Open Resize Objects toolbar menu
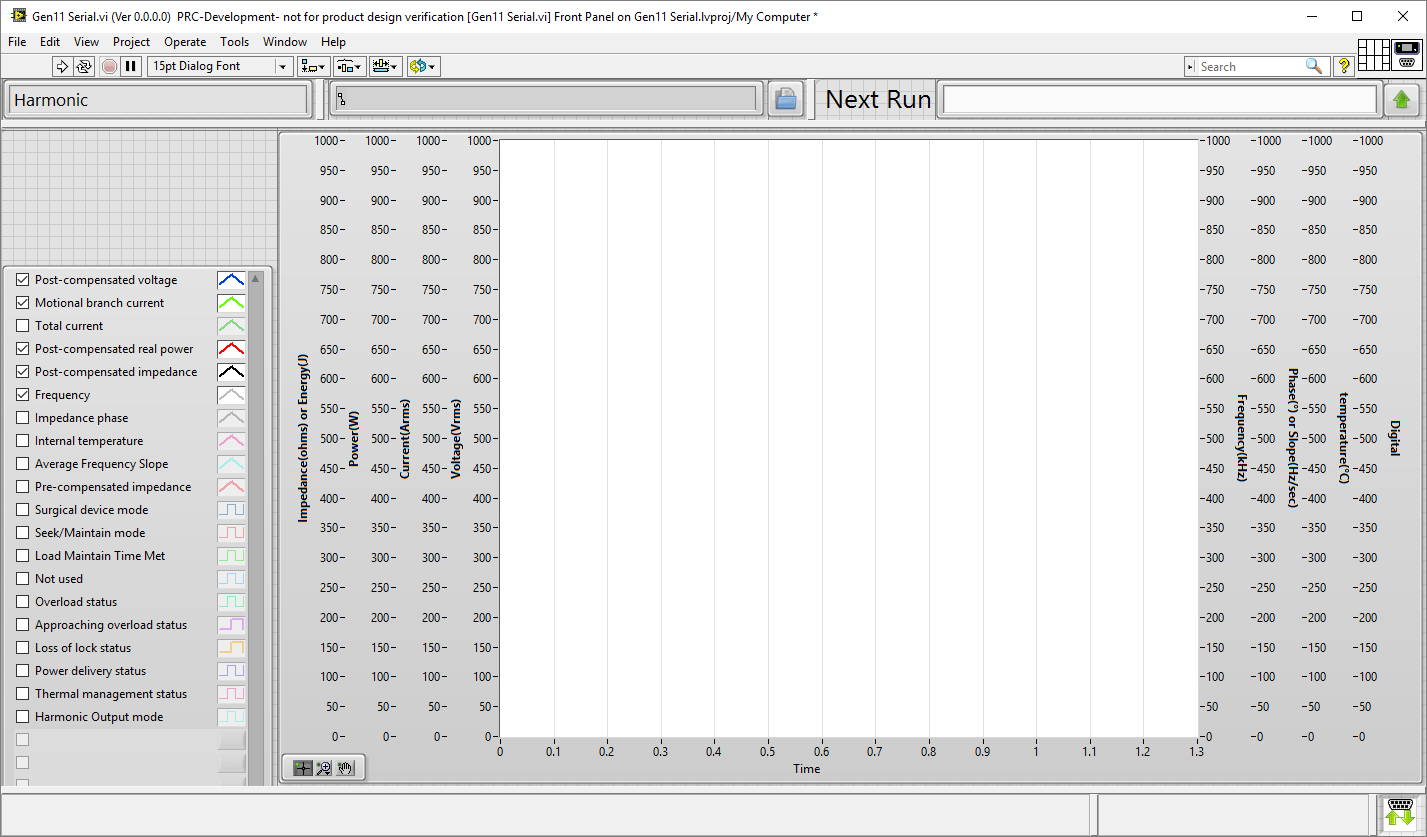 tap(385, 66)
